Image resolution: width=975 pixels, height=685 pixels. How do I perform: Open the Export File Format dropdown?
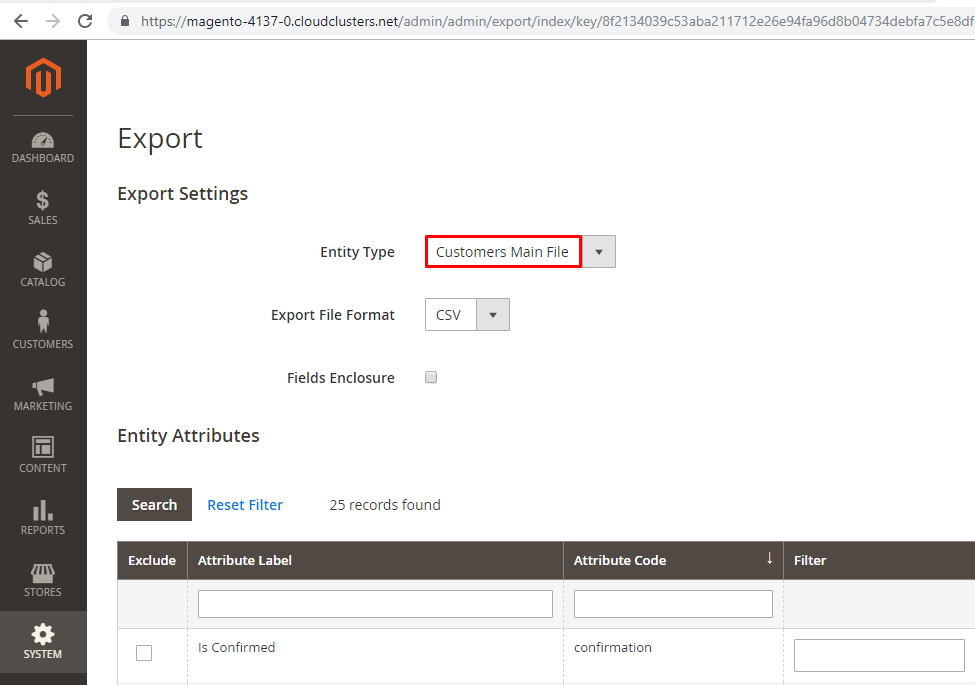point(492,315)
